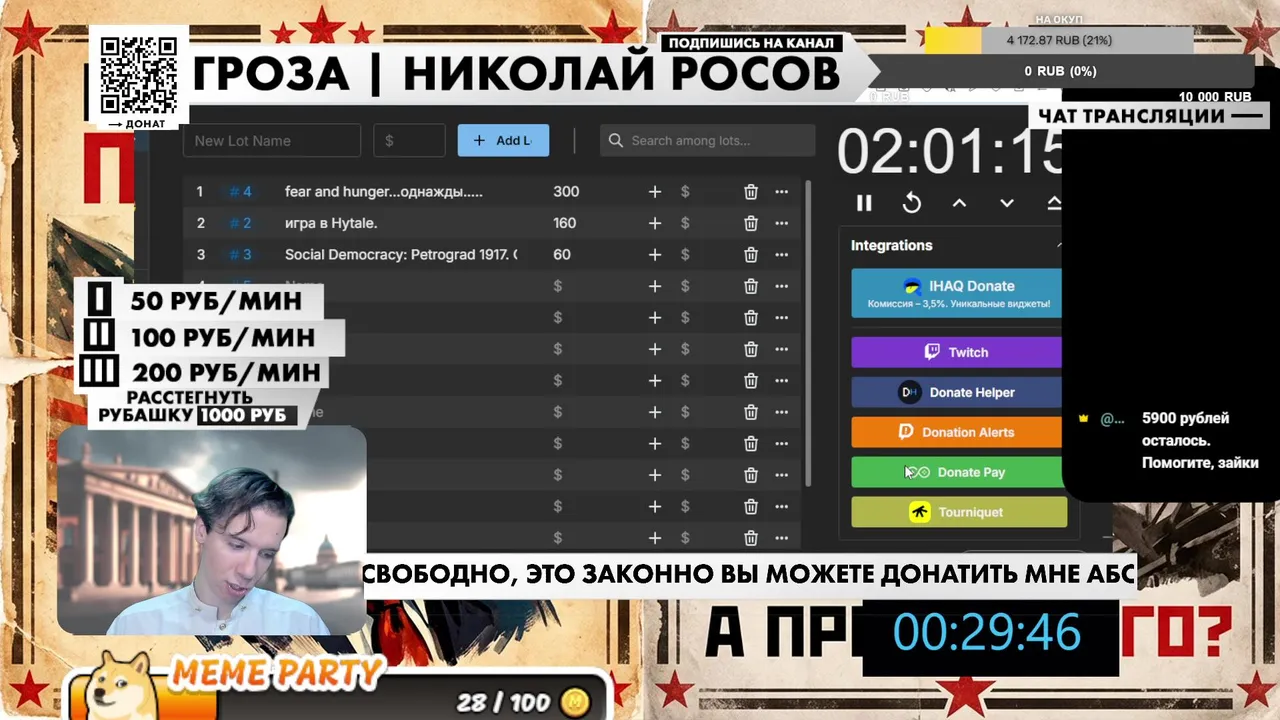Screen dimensions: 1280x720
Task: Click the Integrations heading
Action: click(x=891, y=245)
